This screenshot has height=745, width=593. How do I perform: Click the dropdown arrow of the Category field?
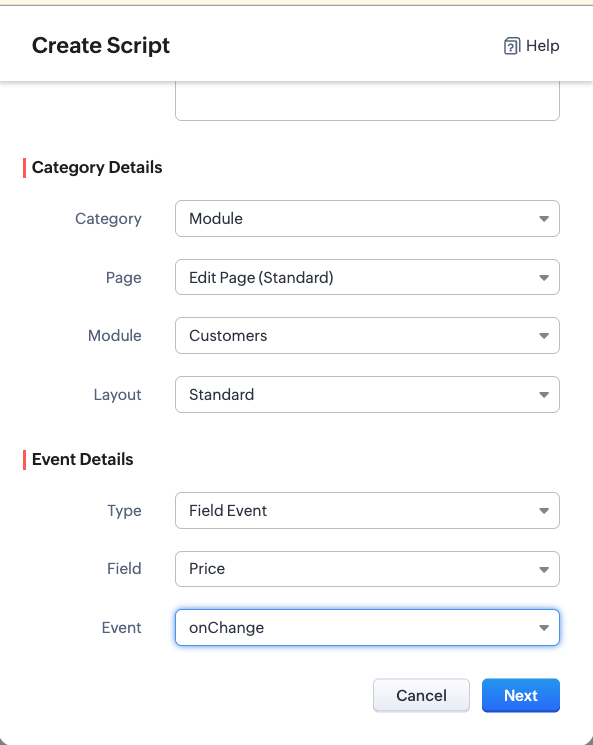pos(544,219)
